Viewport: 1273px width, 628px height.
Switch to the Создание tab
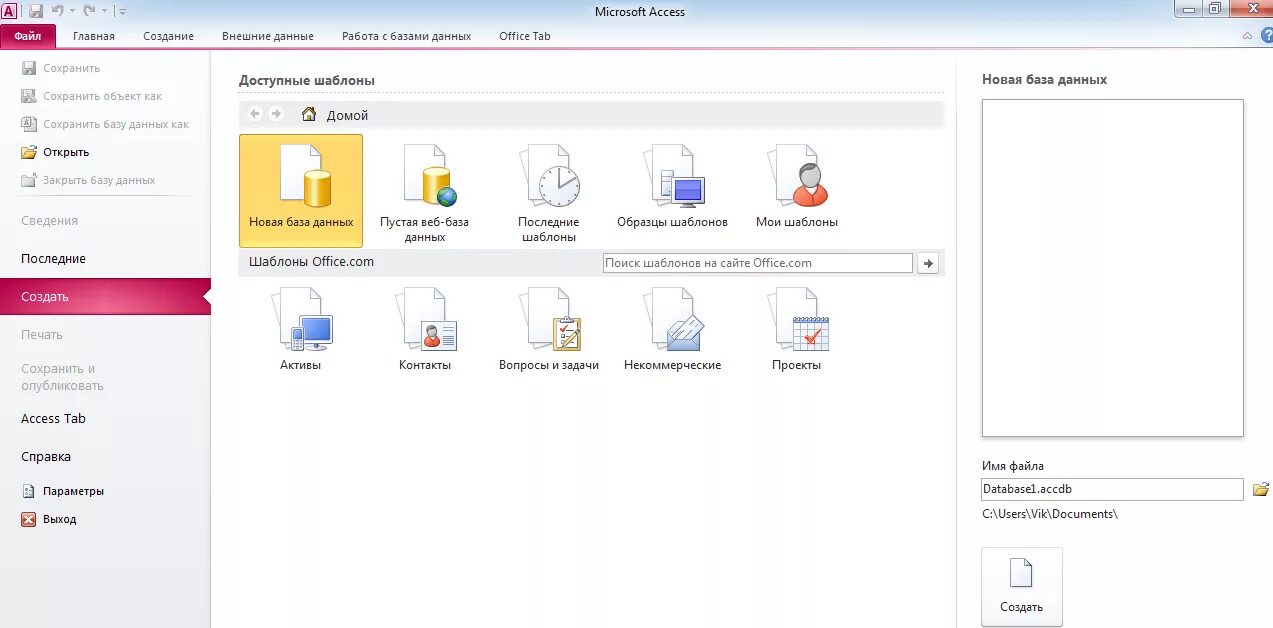[168, 36]
